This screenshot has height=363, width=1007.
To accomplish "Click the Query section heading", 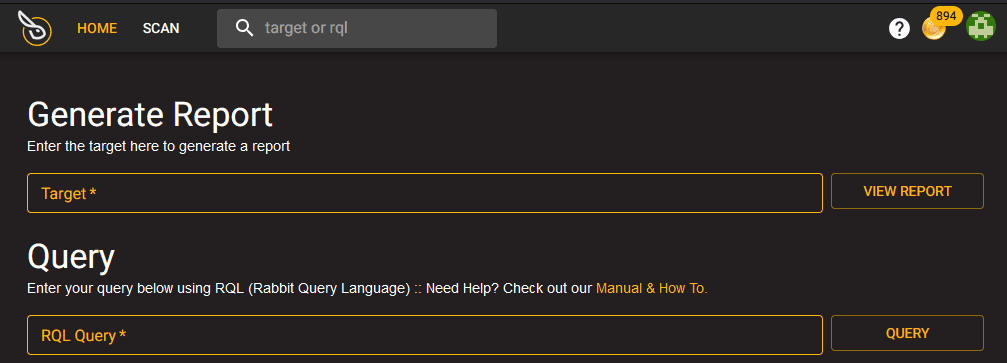I will (x=71, y=258).
